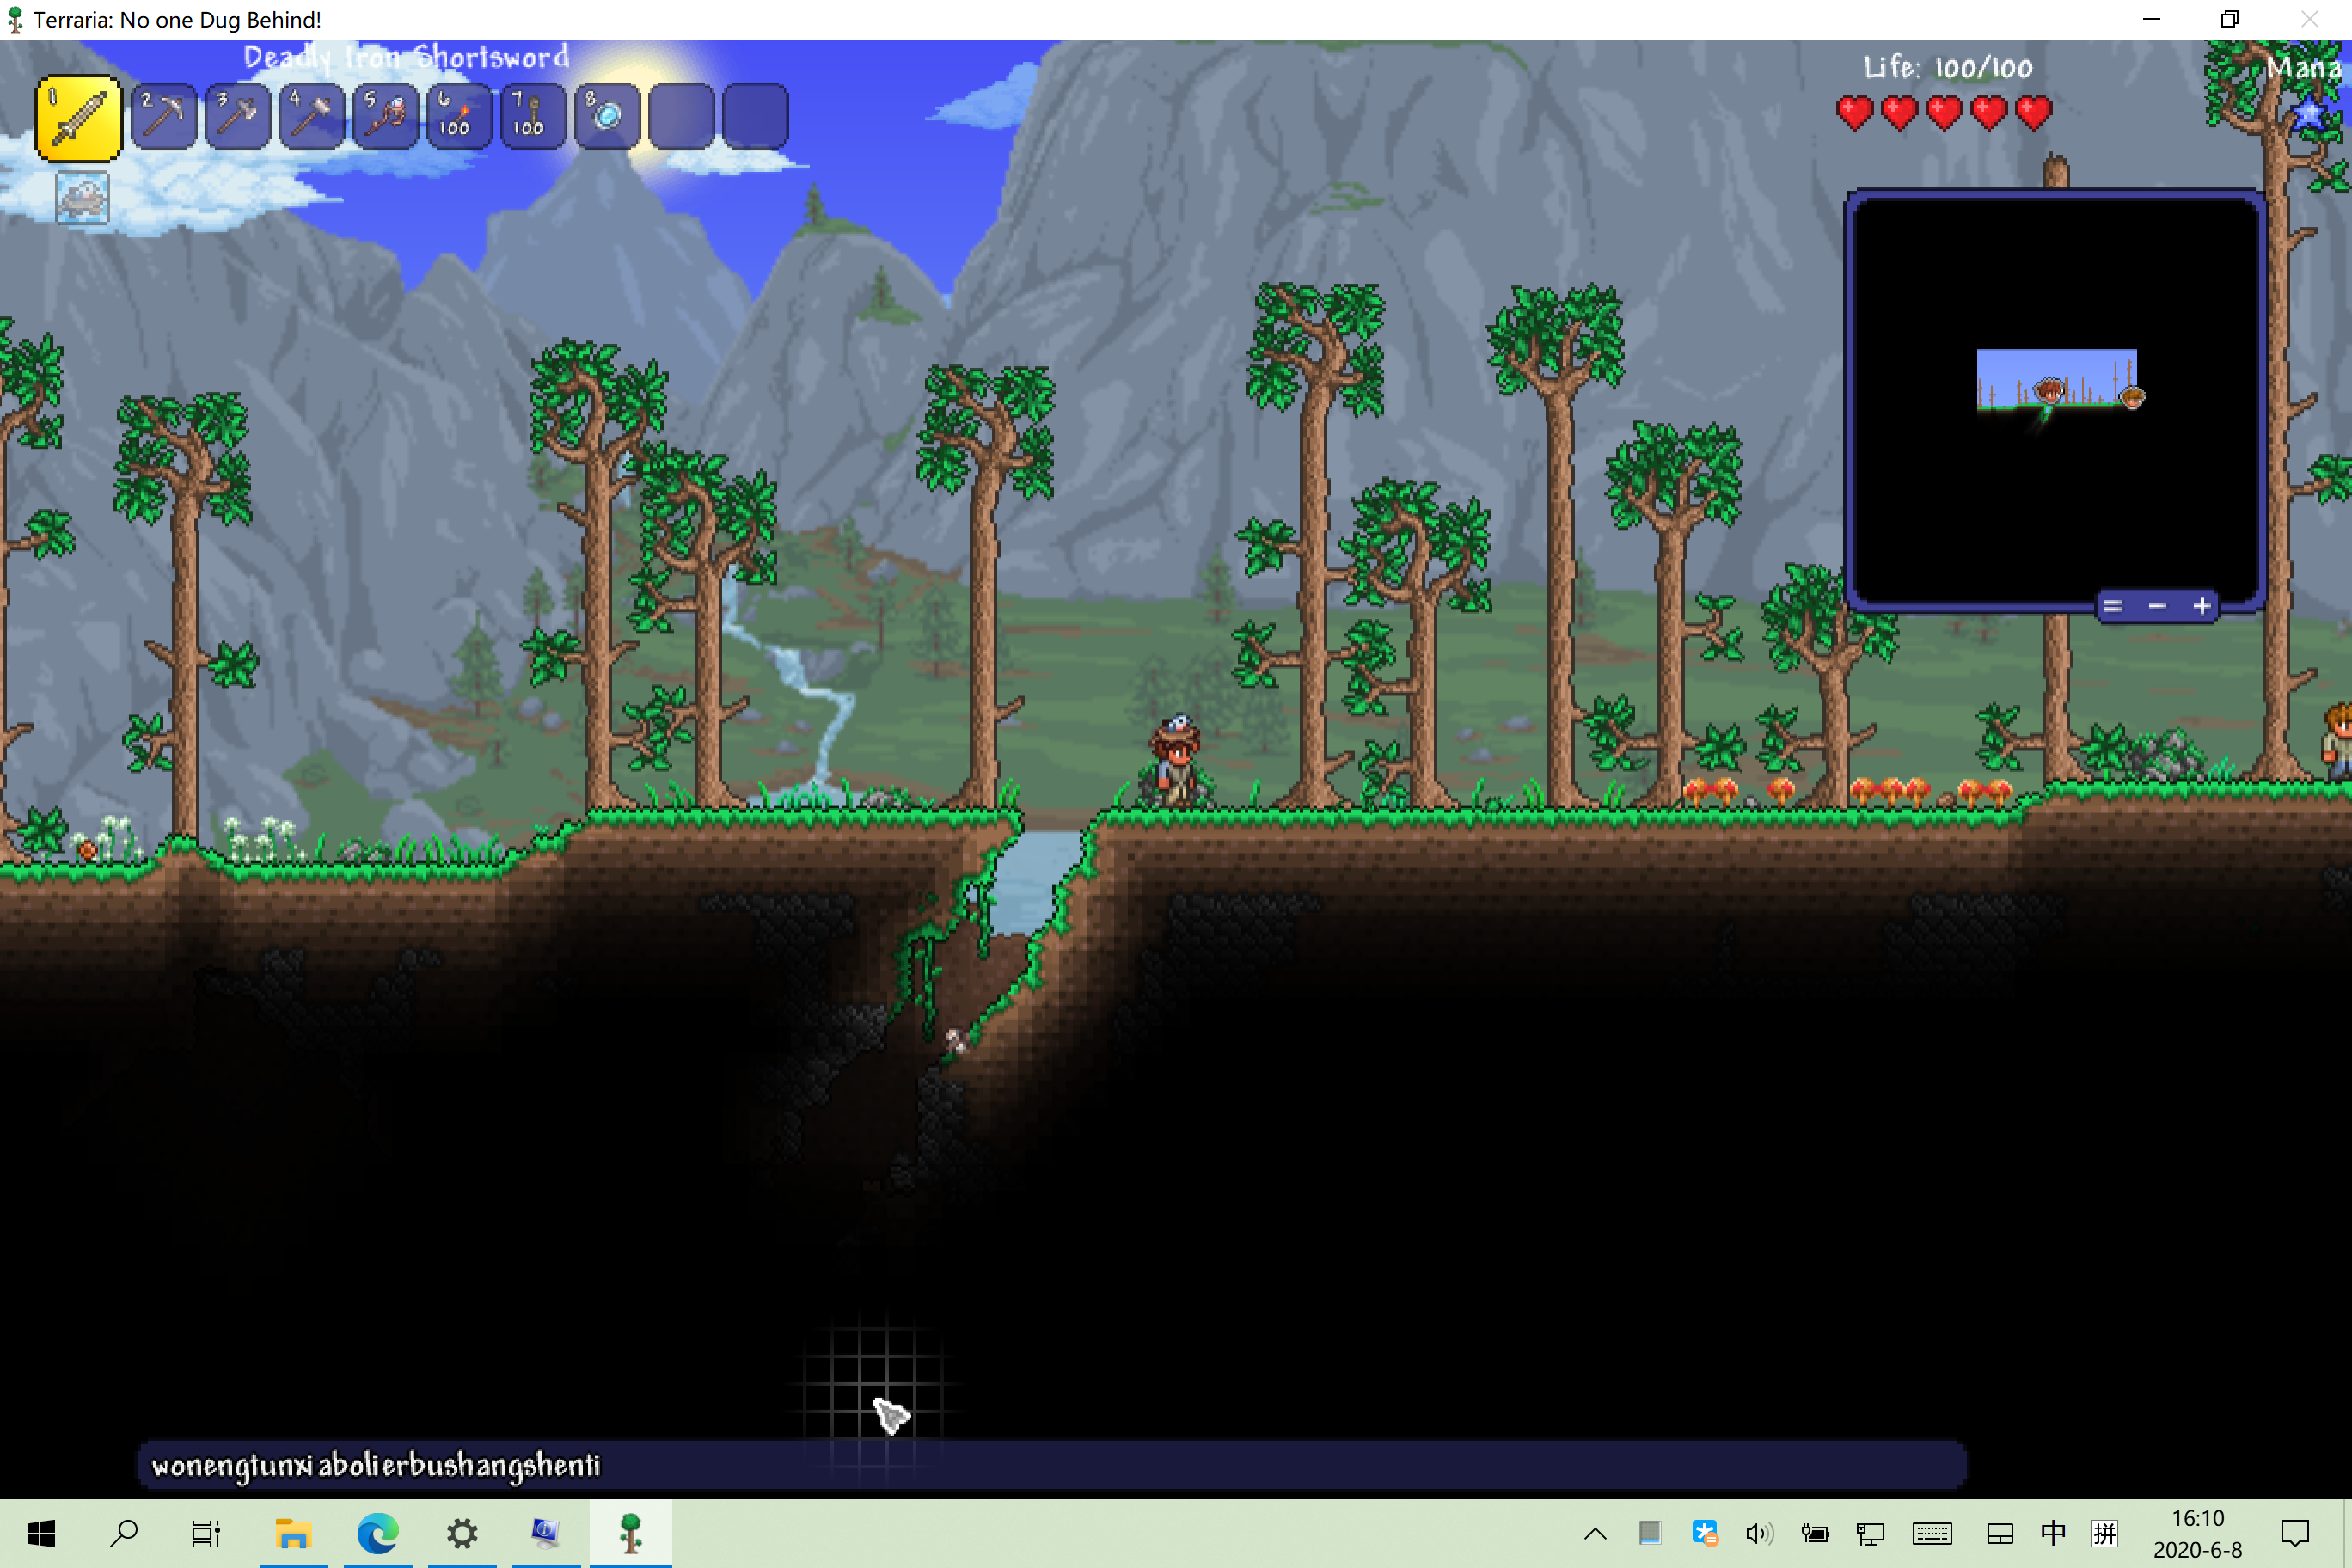Screen dimensions: 2352x1568
Task: Click the touchpad tray icon
Action: point(2000,1533)
